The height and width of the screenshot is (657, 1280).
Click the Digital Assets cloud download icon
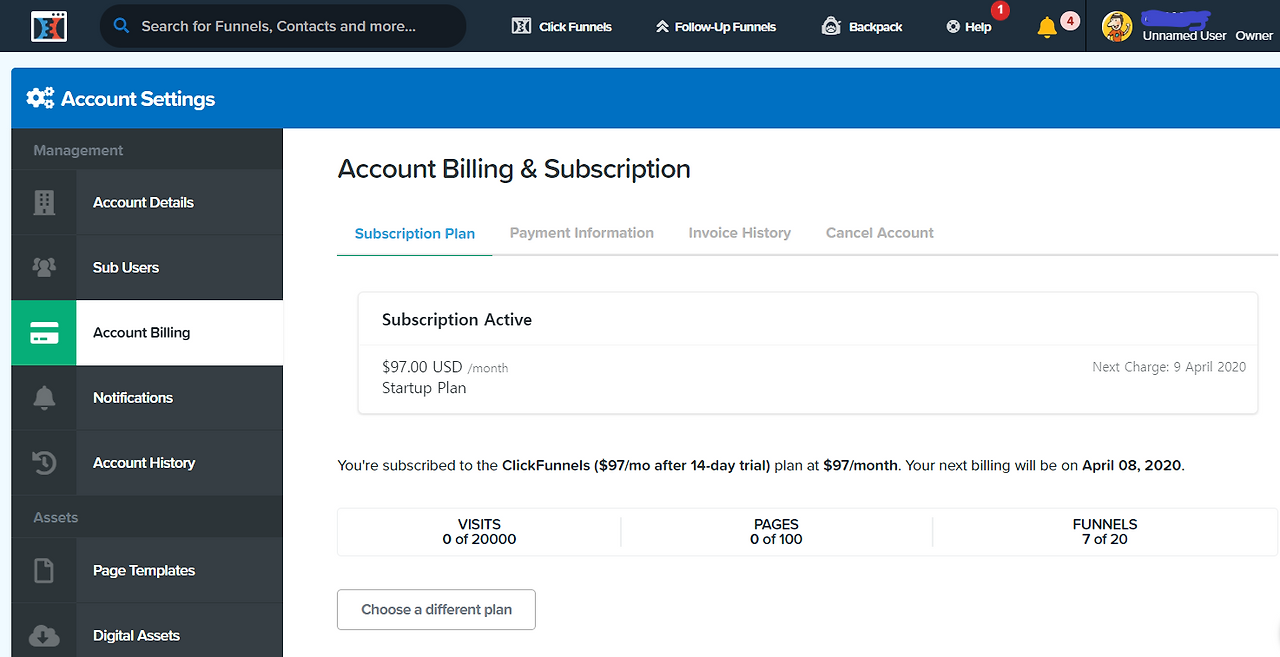point(44,636)
